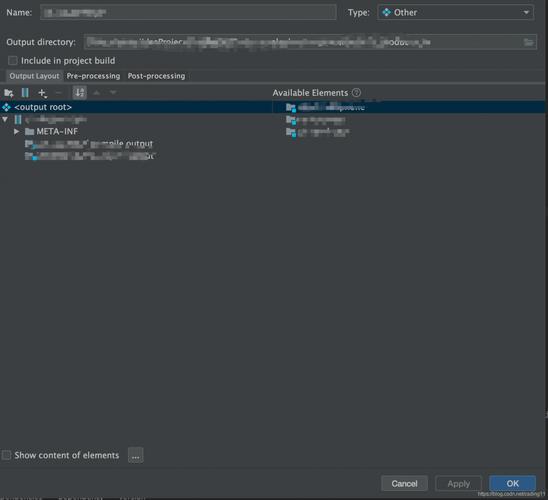Switch to the Post-processing tab
The image size is (548, 500).
(156, 76)
